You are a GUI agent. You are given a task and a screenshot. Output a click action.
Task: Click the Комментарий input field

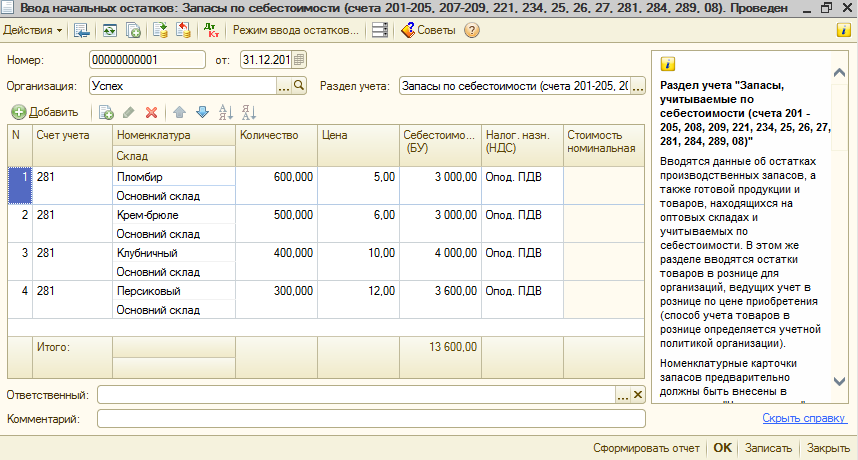[x=370, y=418]
